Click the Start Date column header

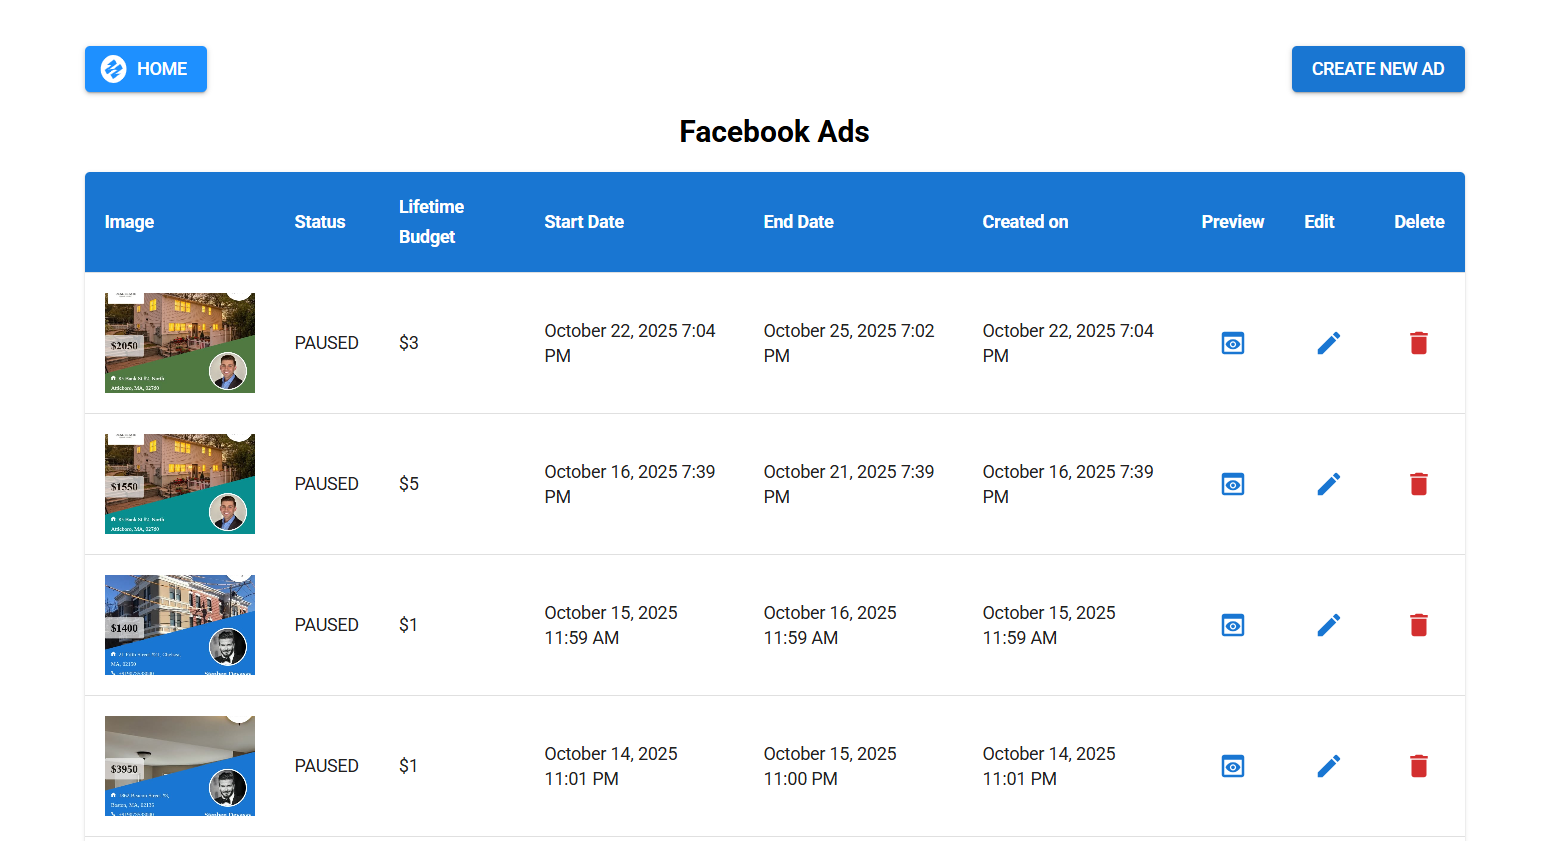(584, 222)
